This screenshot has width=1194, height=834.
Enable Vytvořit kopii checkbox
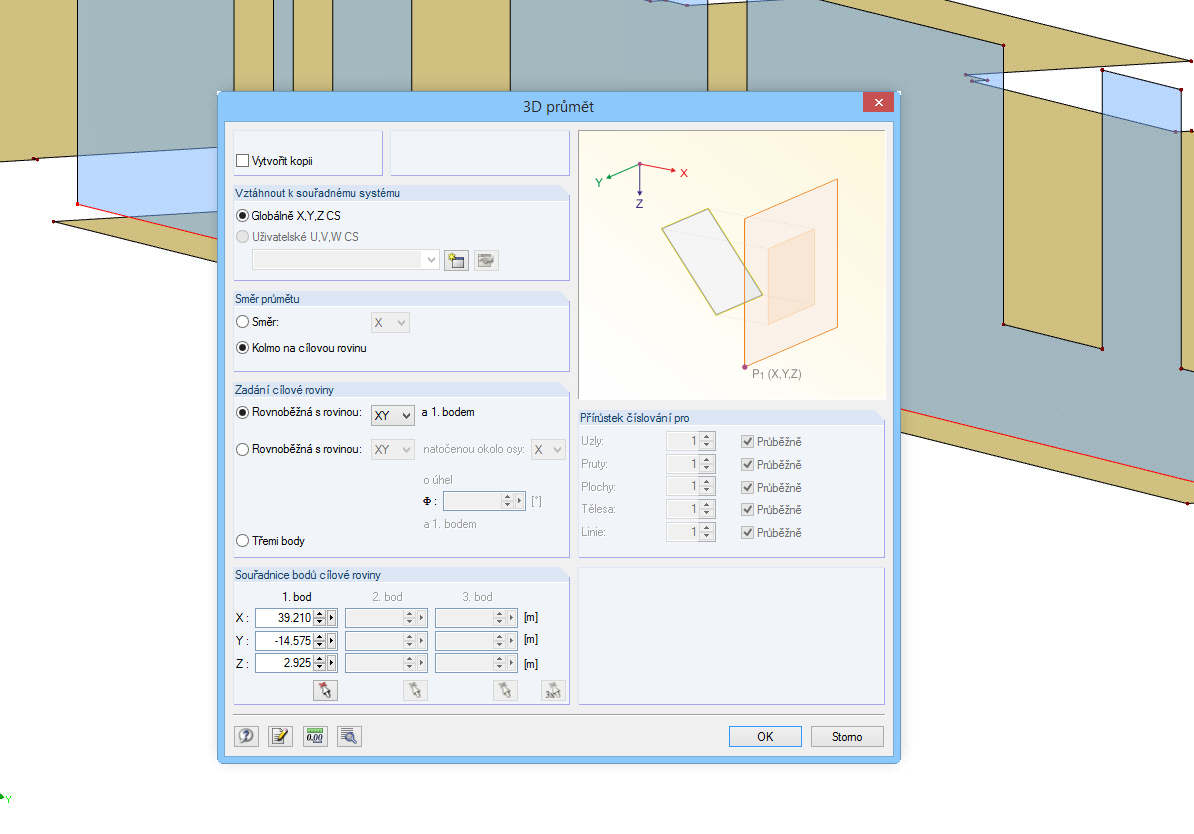click(243, 161)
